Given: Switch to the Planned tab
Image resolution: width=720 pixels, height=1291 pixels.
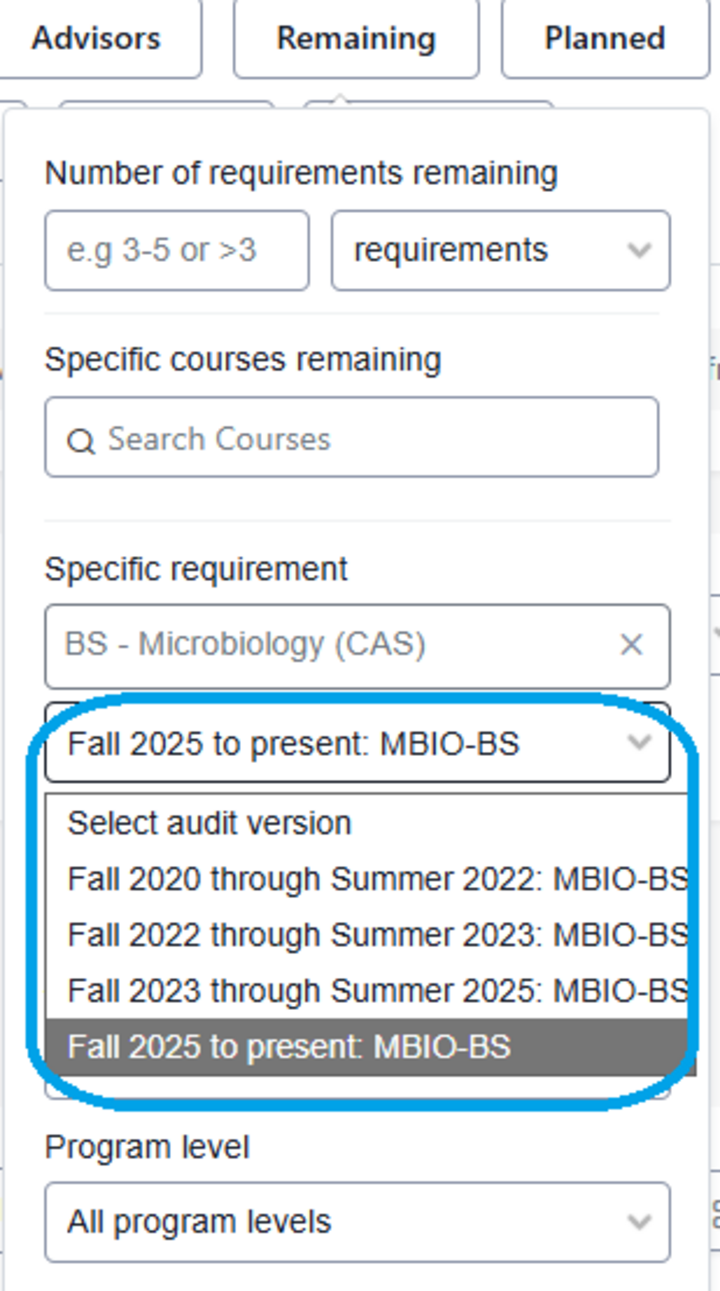Looking at the screenshot, I should (x=604, y=39).
